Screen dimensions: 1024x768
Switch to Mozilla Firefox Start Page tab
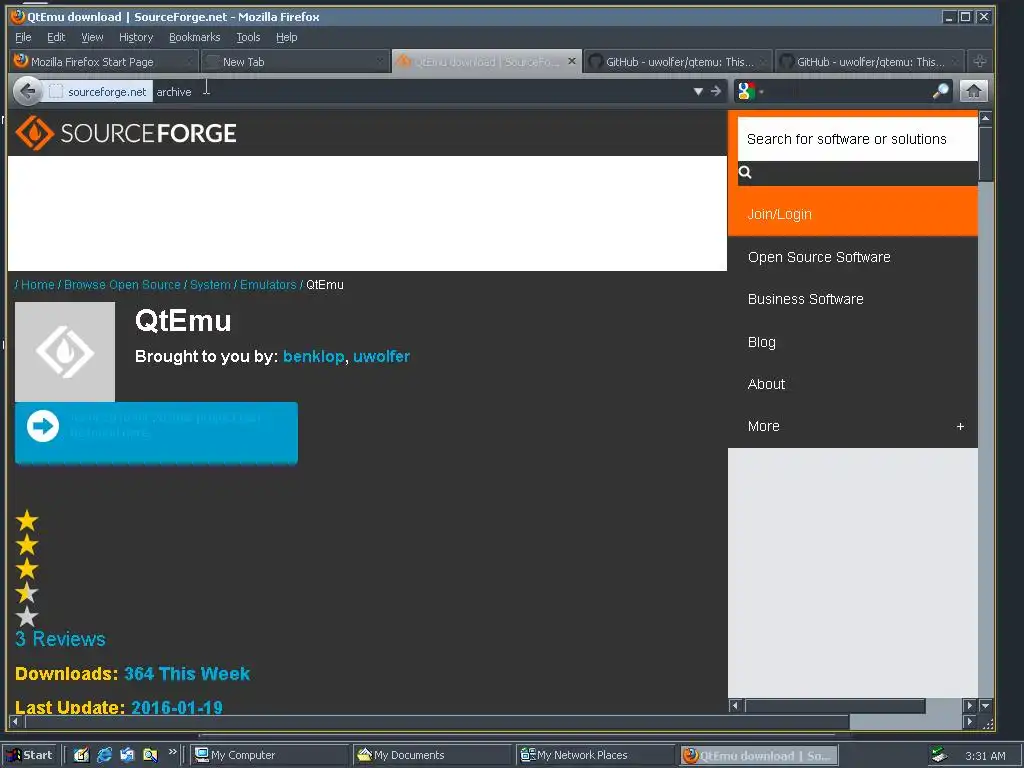coord(104,61)
